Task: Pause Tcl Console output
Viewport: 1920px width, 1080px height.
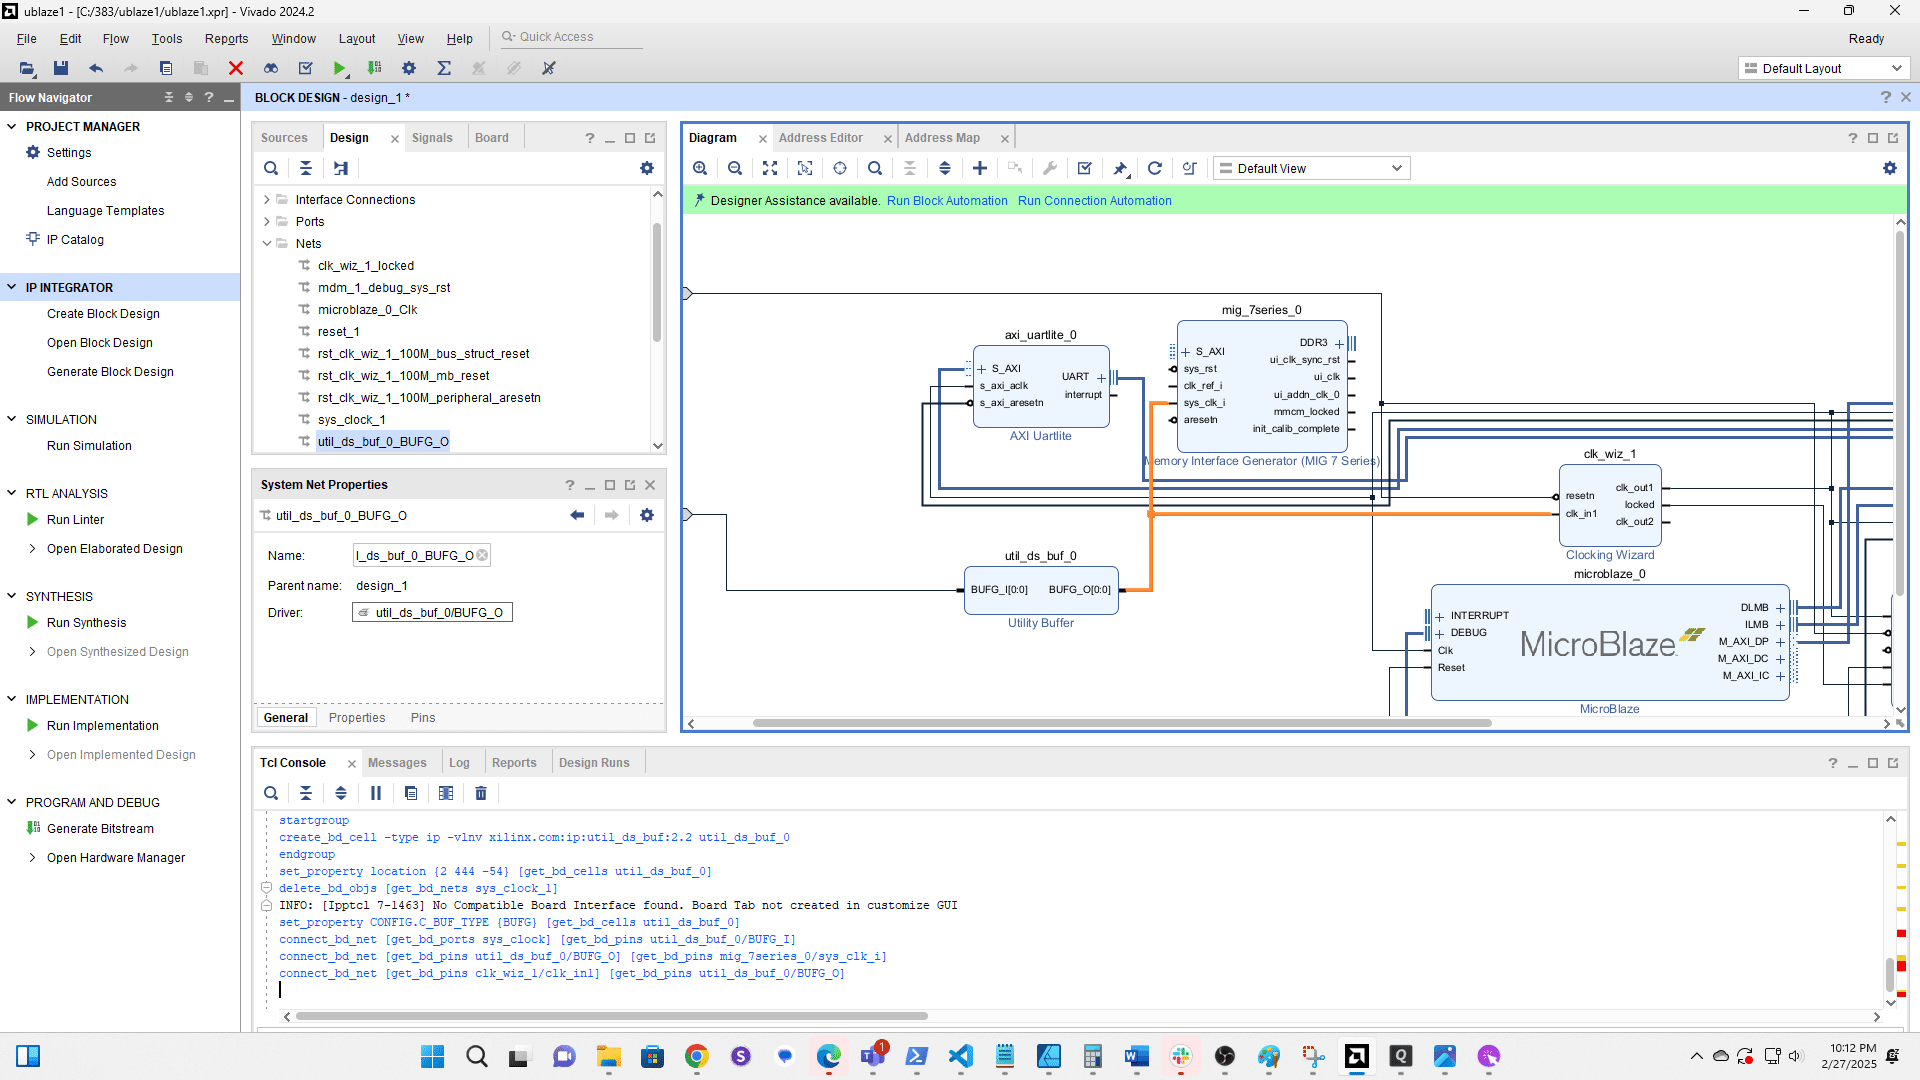Action: [x=376, y=793]
